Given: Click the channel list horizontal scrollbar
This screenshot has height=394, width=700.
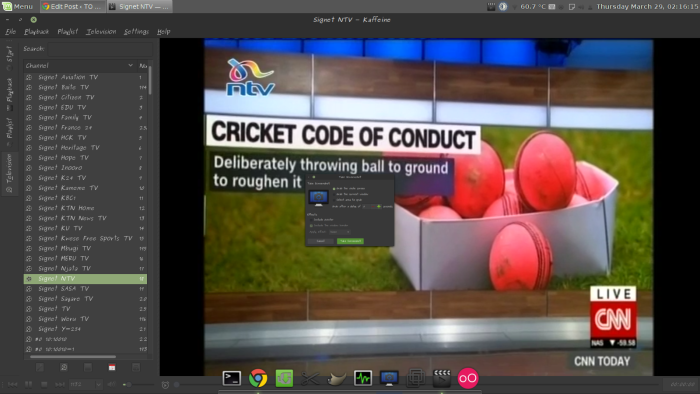Looking at the screenshot, I should tap(73, 357).
